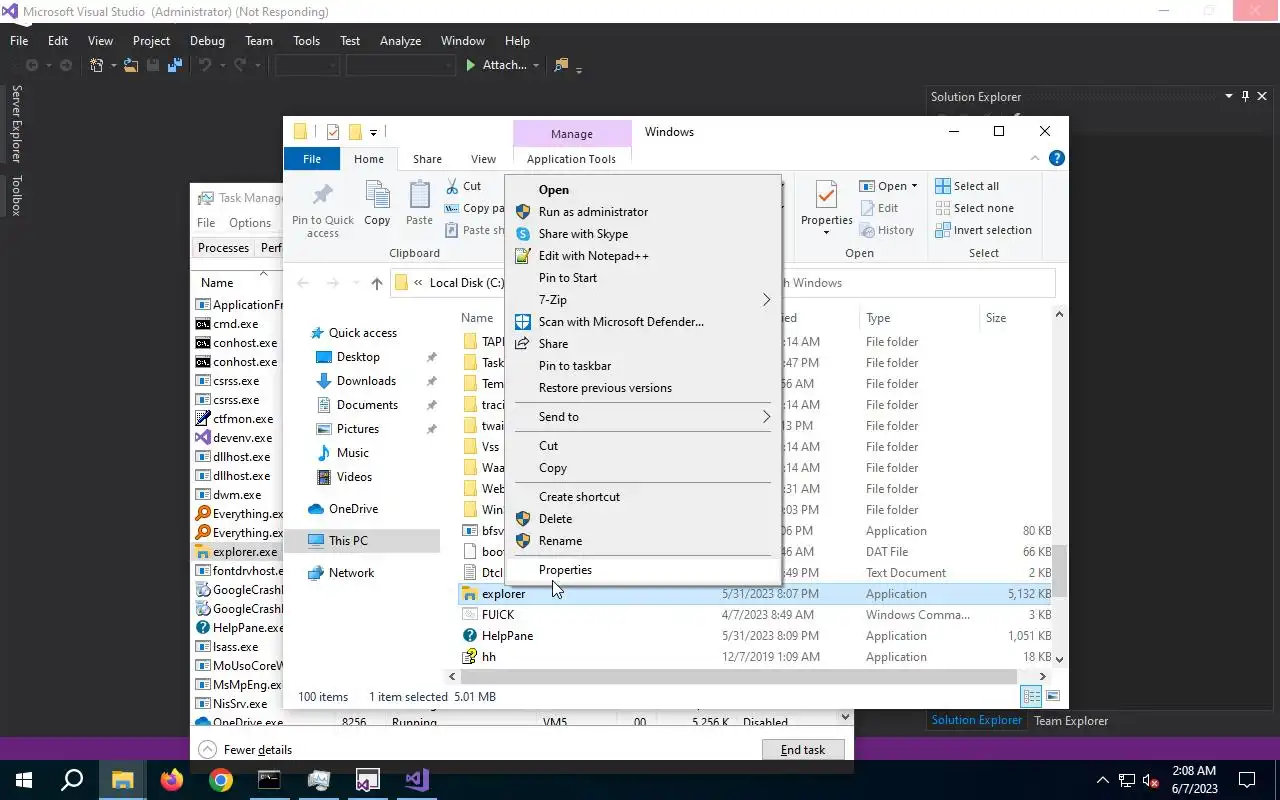Viewport: 1280px width, 800px height.
Task: Switch to Team Explorer tab
Action: click(x=1070, y=720)
